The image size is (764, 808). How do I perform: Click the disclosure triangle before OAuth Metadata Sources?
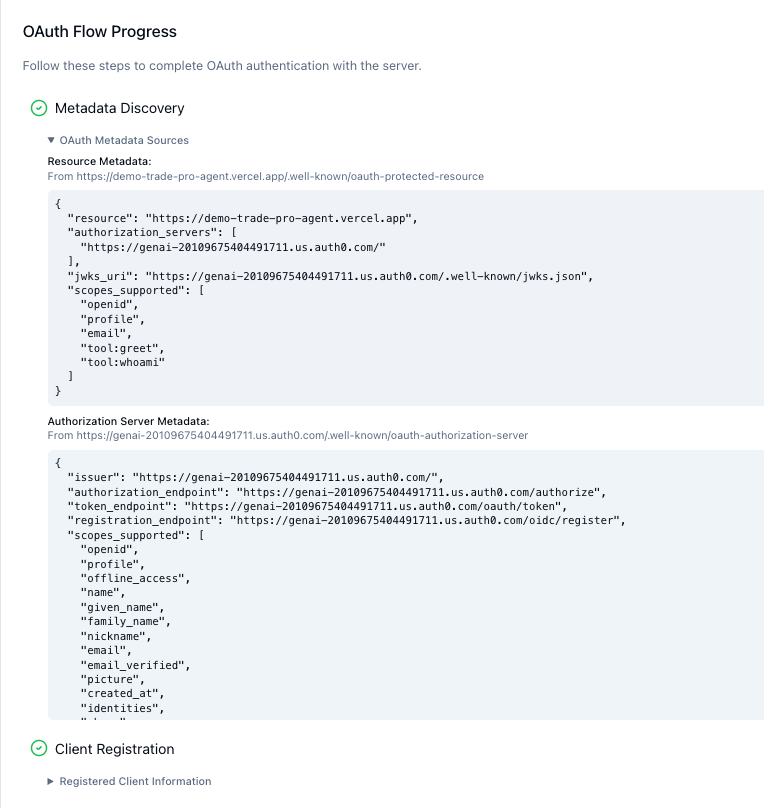click(x=50, y=140)
